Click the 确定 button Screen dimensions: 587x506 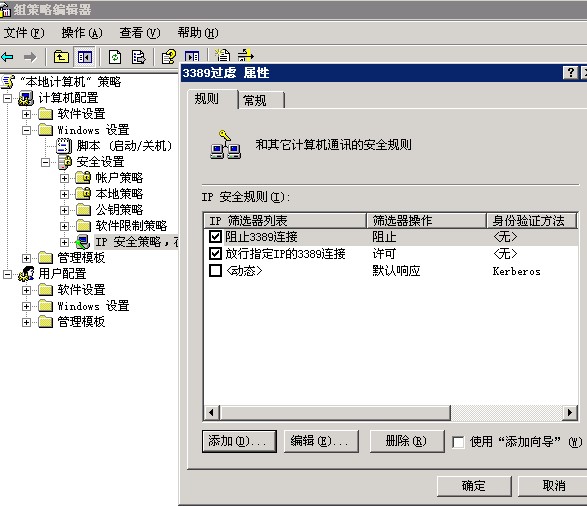click(x=474, y=486)
